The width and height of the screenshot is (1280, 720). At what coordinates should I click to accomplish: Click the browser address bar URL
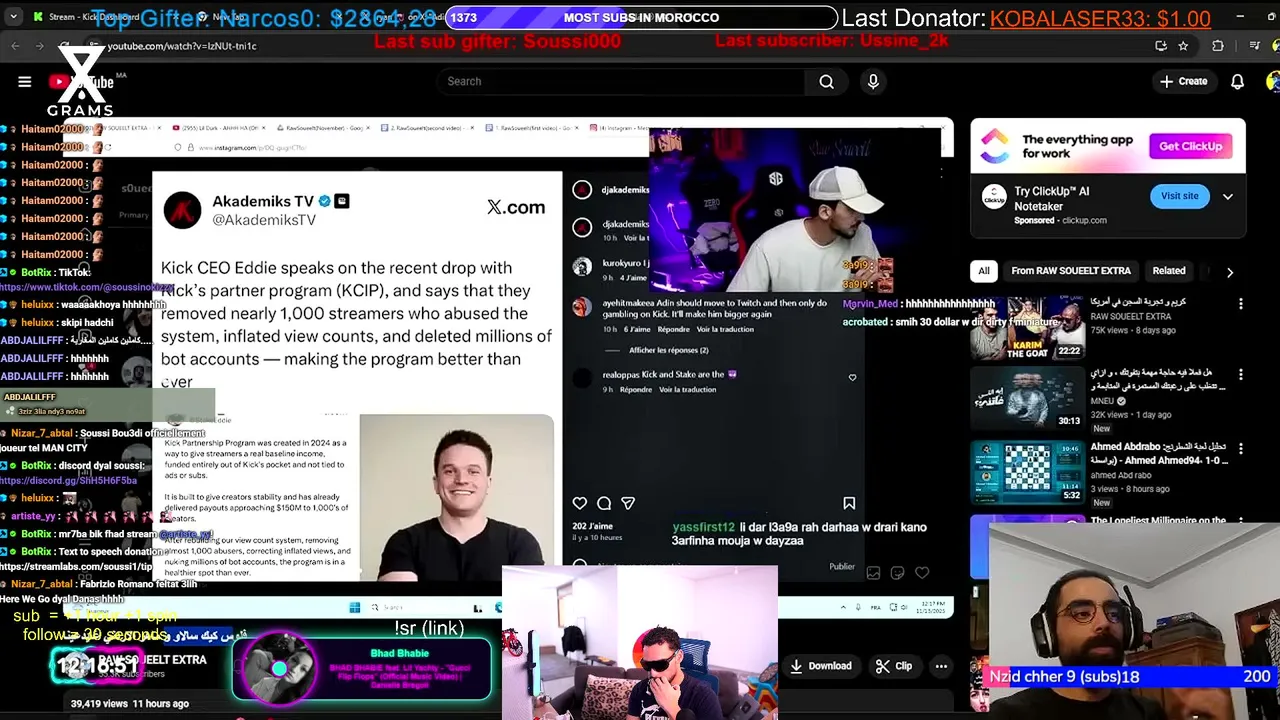tap(182, 46)
